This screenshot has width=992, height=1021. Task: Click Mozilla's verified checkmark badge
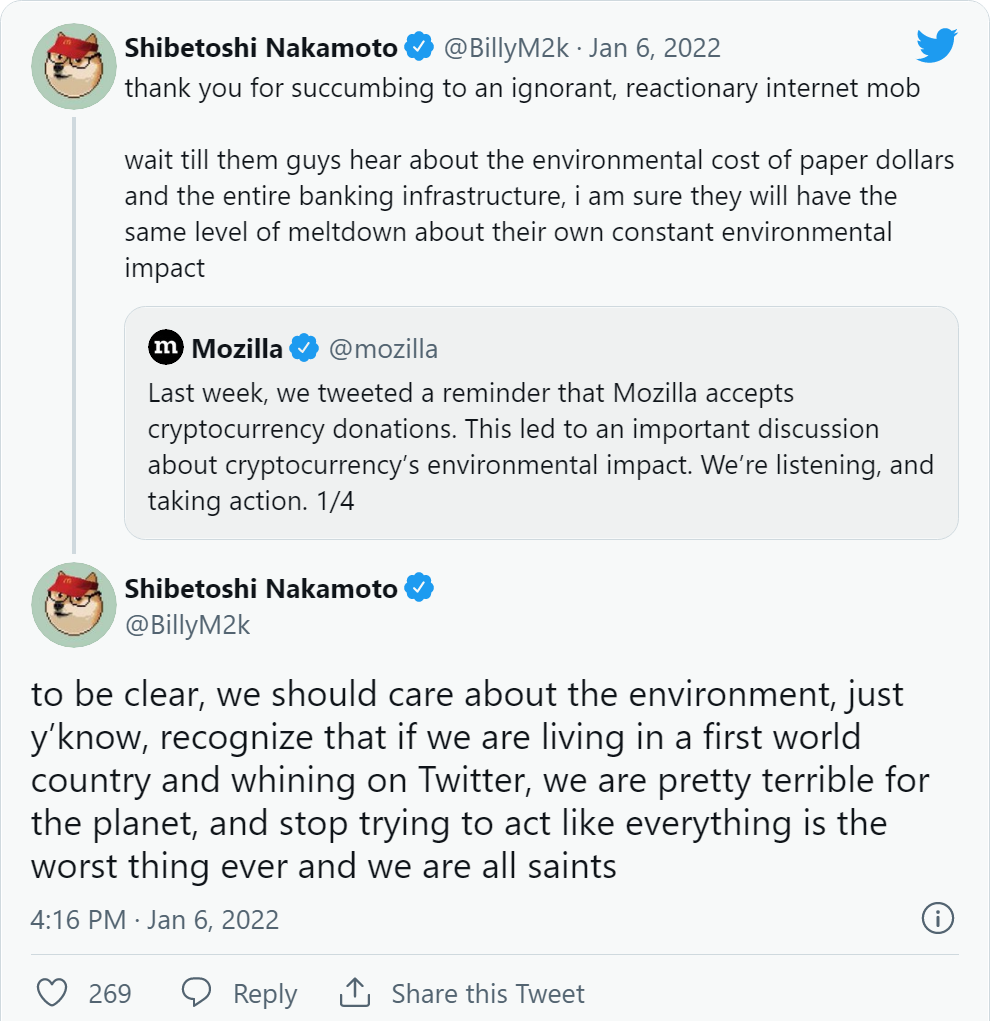[x=304, y=348]
